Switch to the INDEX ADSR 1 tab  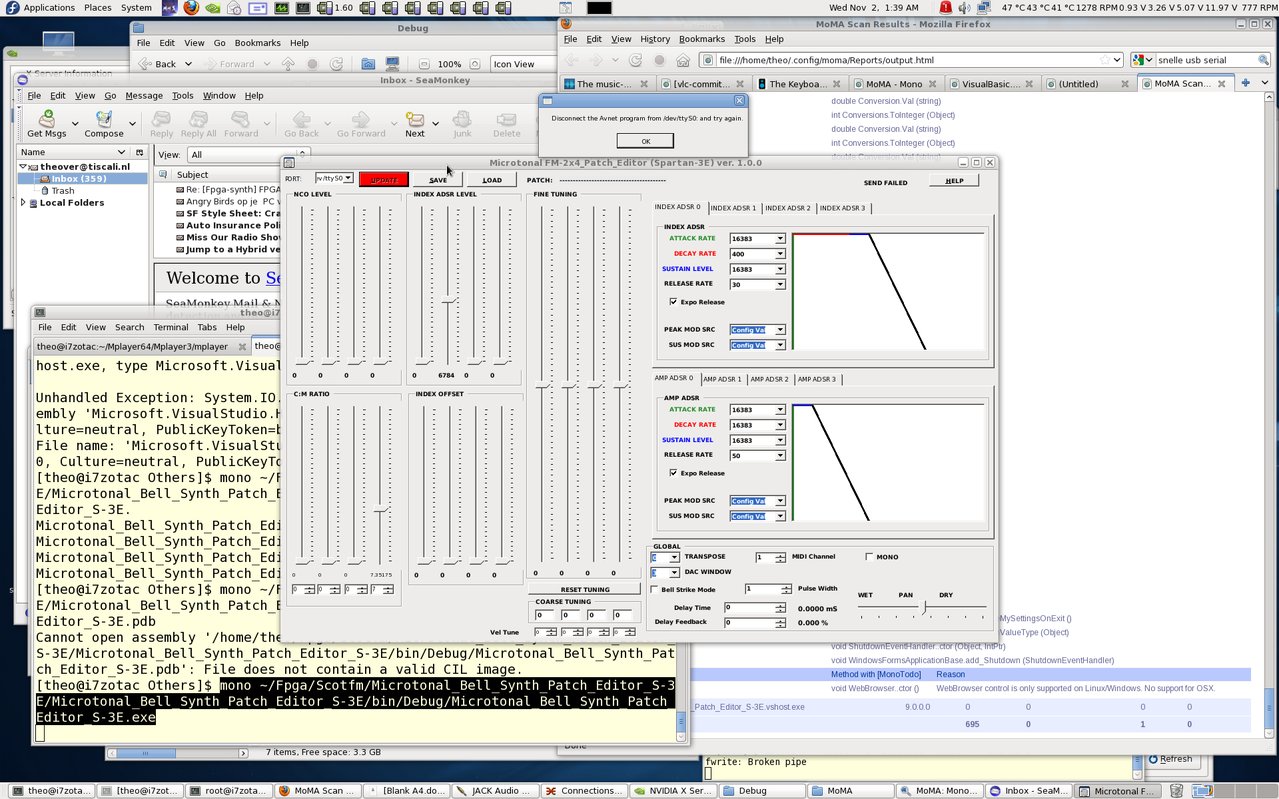tap(733, 208)
